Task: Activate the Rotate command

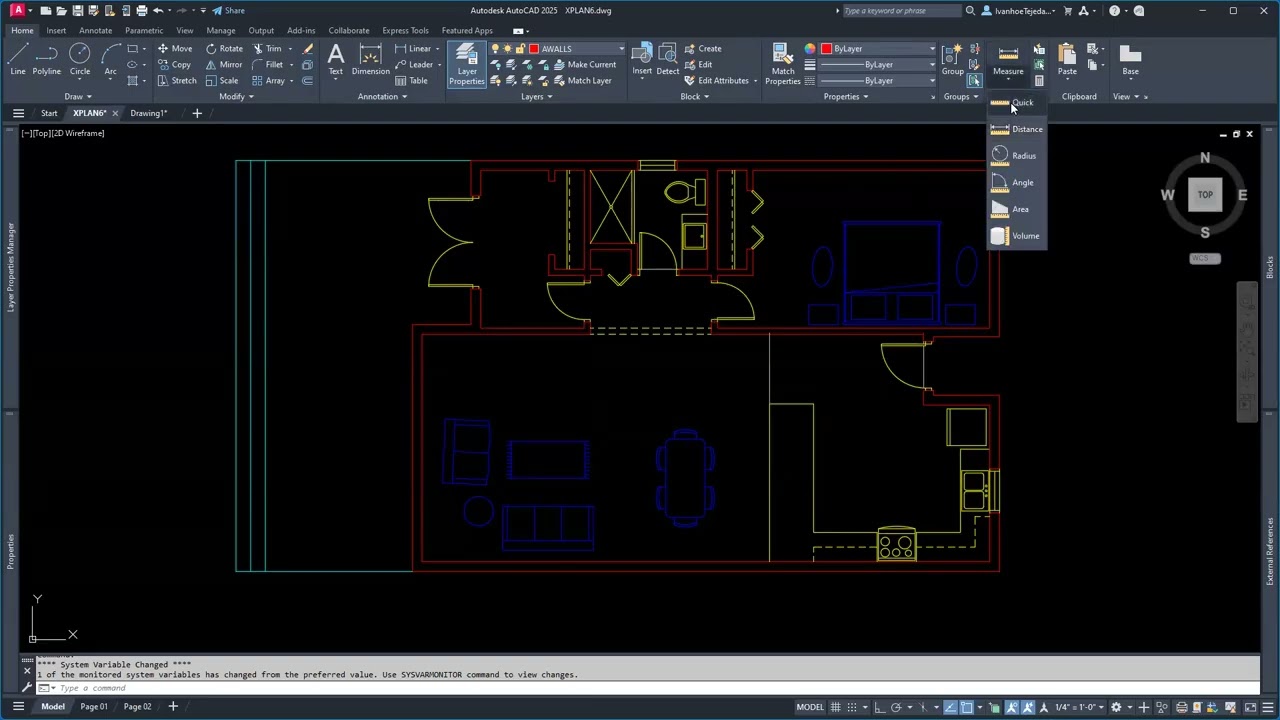Action: click(223, 49)
